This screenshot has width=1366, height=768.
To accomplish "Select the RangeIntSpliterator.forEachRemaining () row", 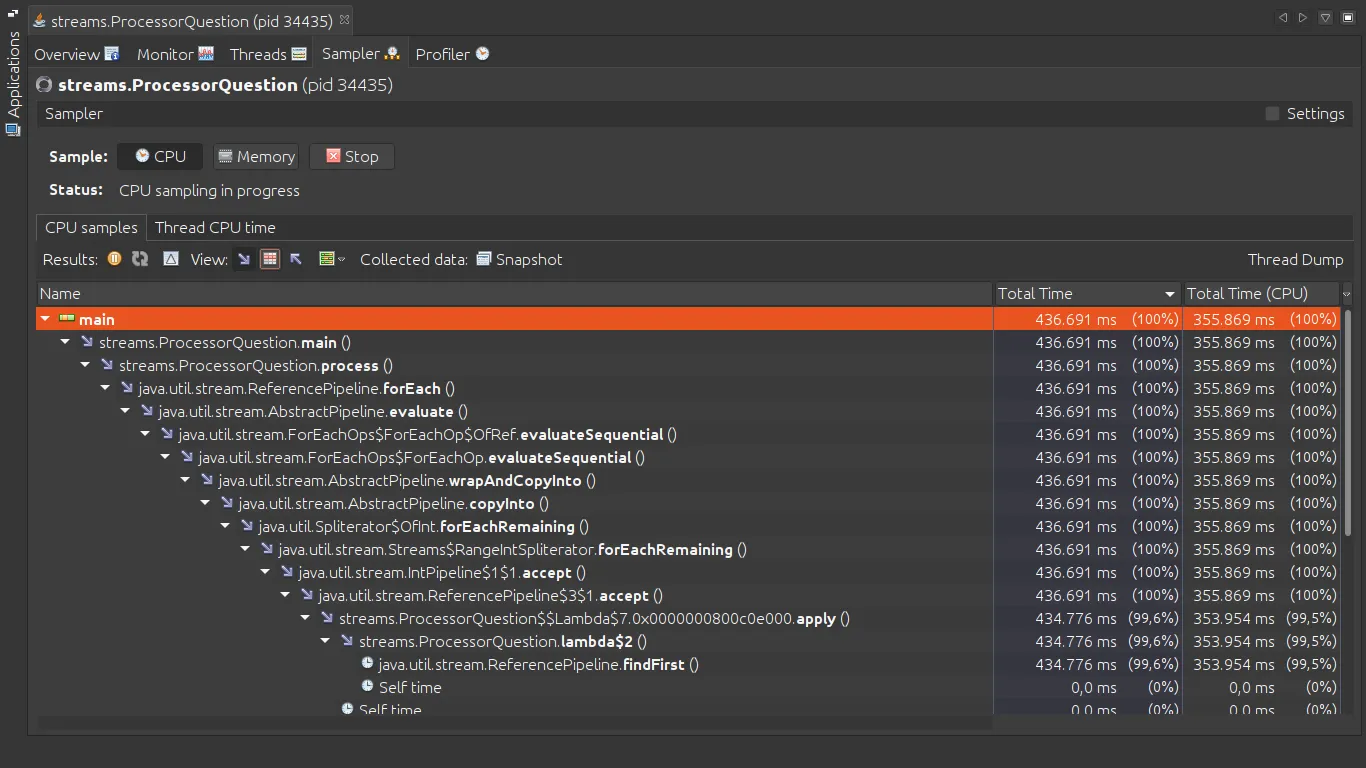I will coord(687,549).
